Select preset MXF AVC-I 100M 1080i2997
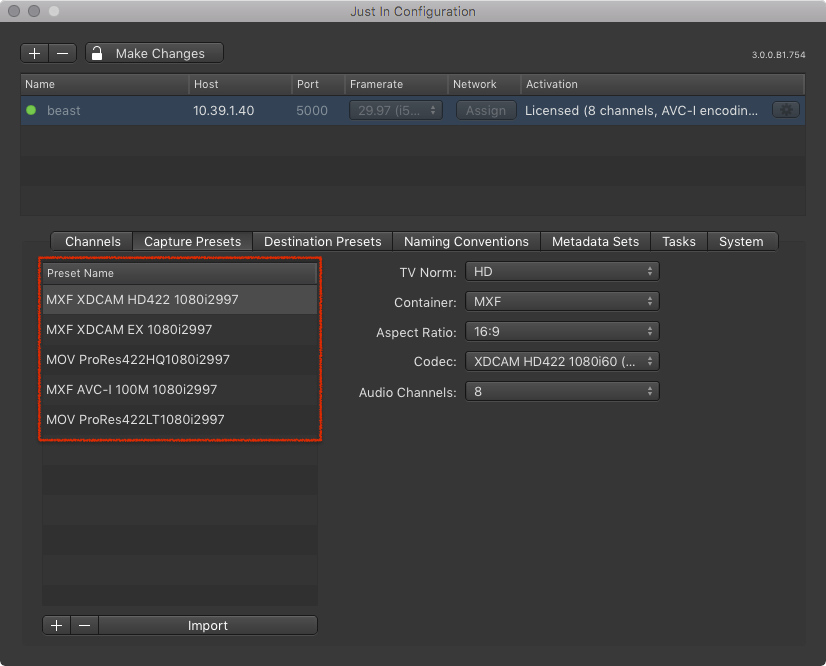This screenshot has height=666, width=826. [180, 389]
